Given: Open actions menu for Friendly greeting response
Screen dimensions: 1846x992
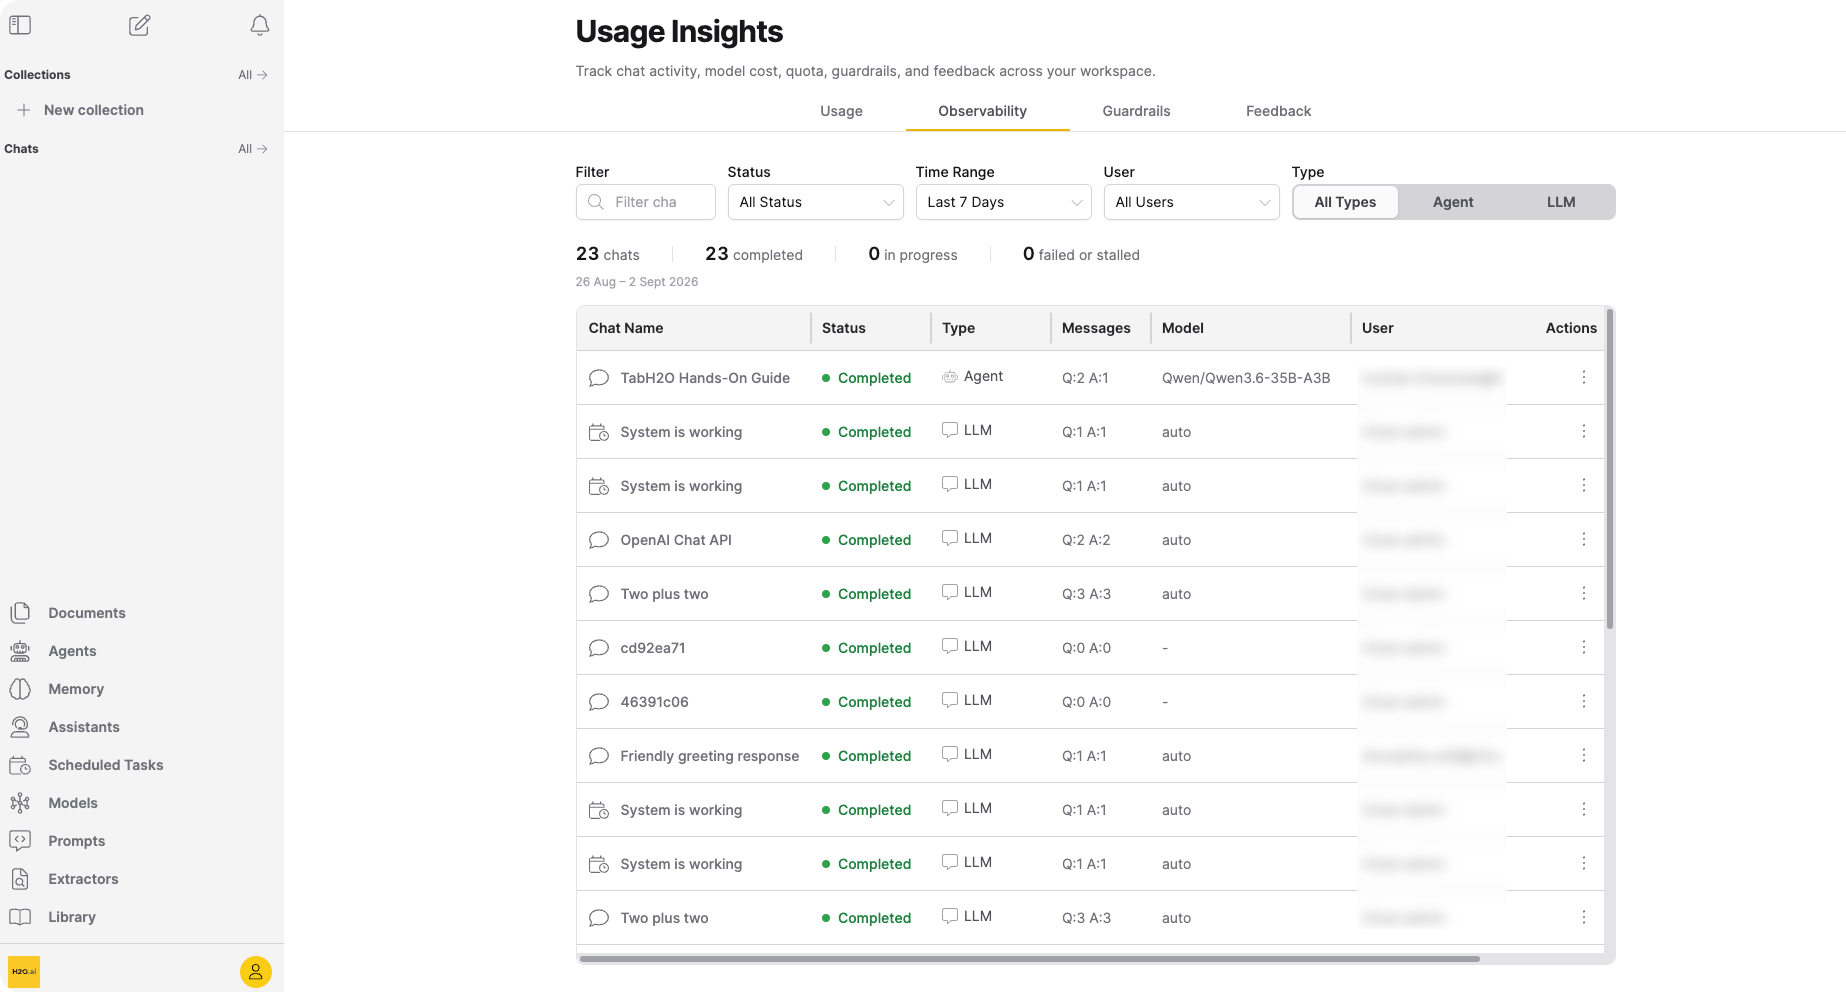Looking at the screenshot, I should 1584,755.
